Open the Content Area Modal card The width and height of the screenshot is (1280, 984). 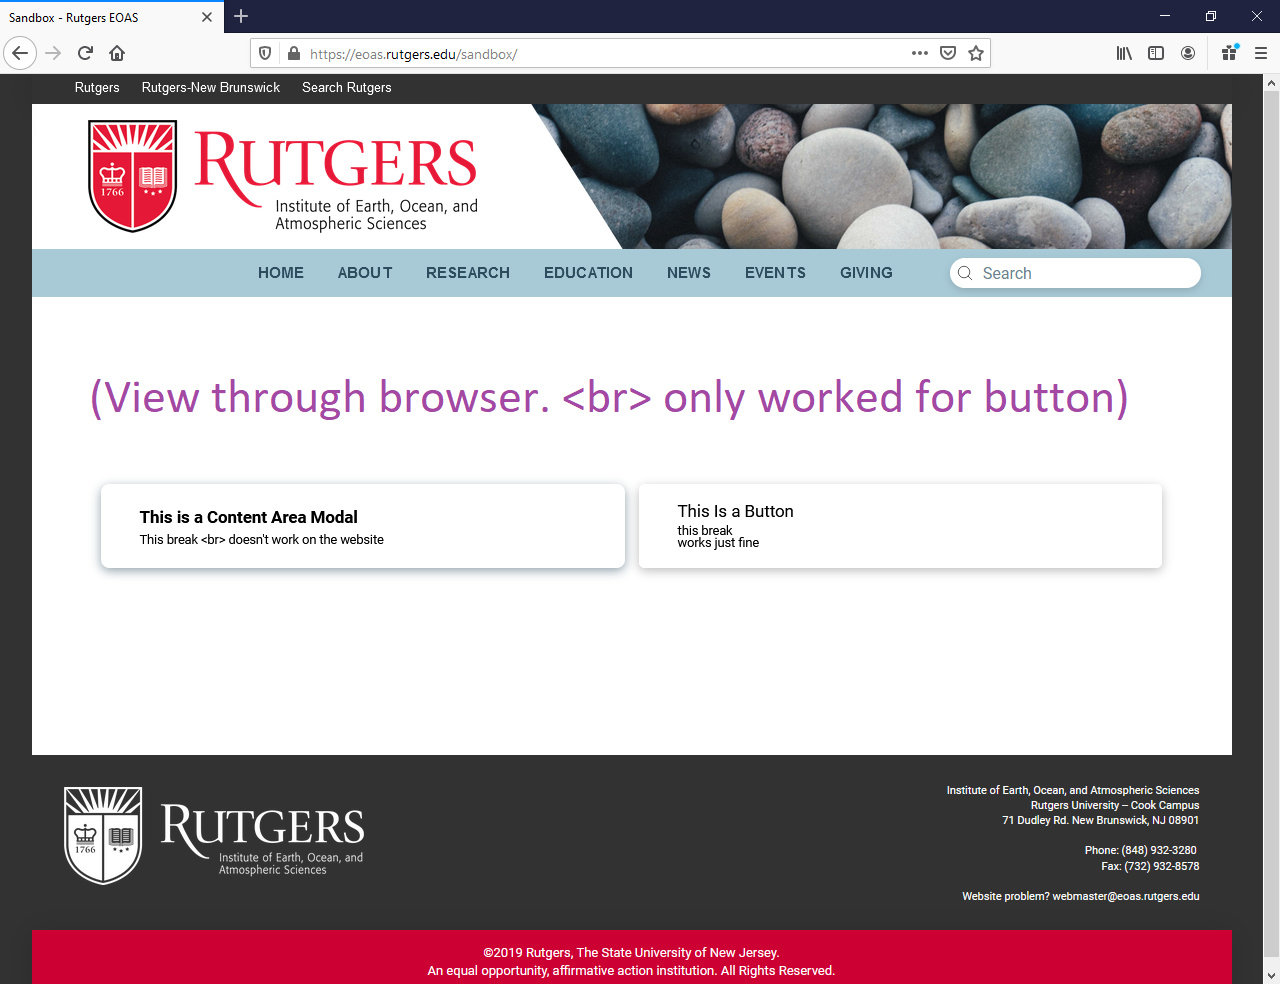point(363,526)
